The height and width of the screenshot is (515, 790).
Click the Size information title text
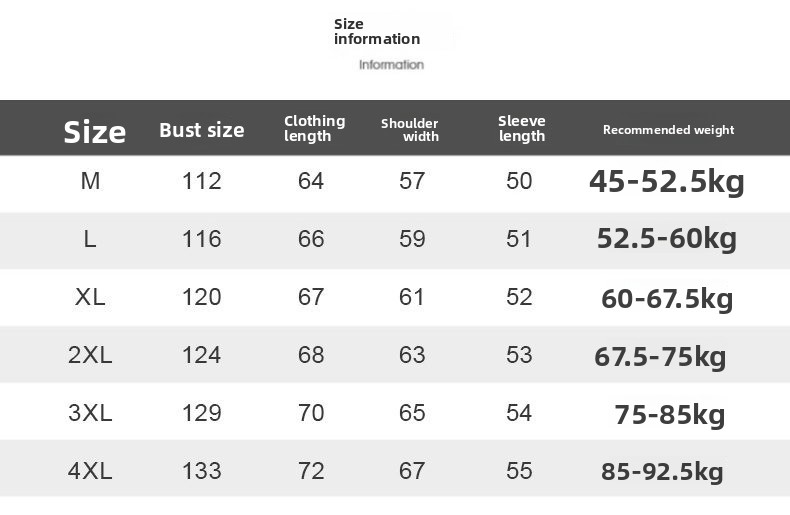(x=377, y=31)
